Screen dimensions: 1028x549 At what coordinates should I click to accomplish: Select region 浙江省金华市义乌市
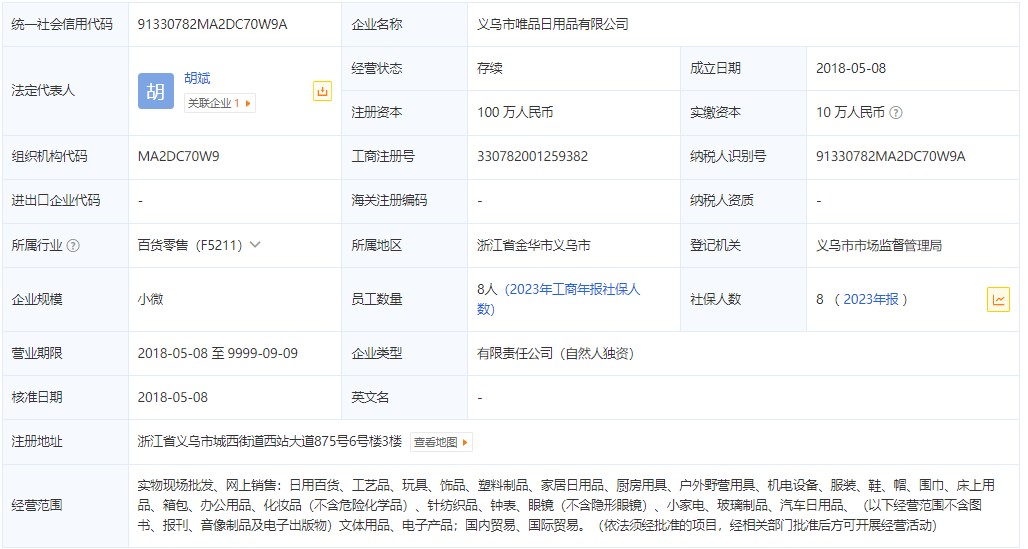click(534, 245)
